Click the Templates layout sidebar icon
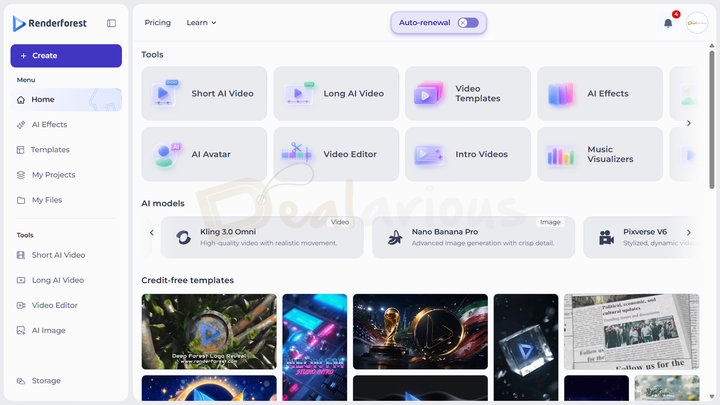This screenshot has width=720, height=405. click(x=21, y=150)
